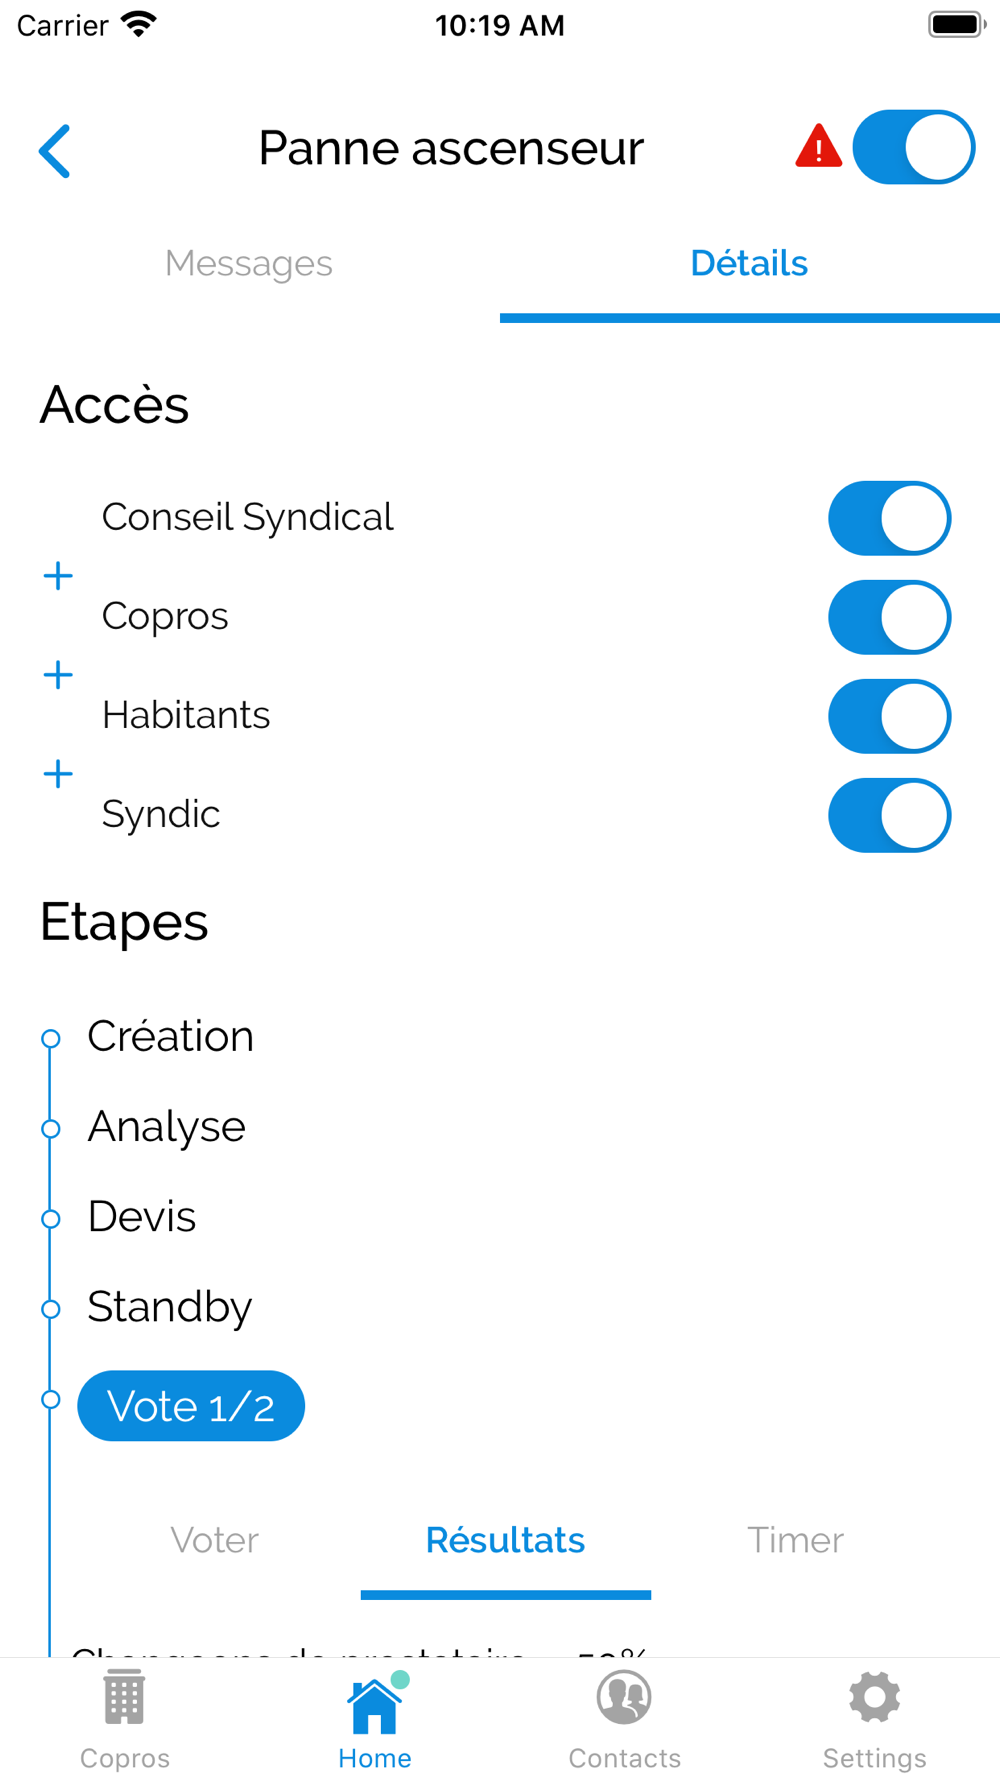Switch to the Messages tab
Screen dimensions: 1000x1778
coord(249,263)
